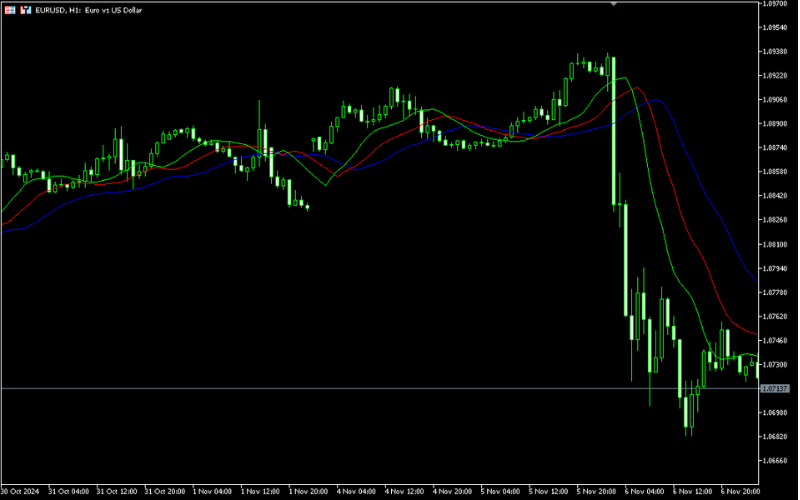Screen dimensions: 800x500
Task: Click the 6 Nov 04:00 time label
Action: tap(644, 491)
